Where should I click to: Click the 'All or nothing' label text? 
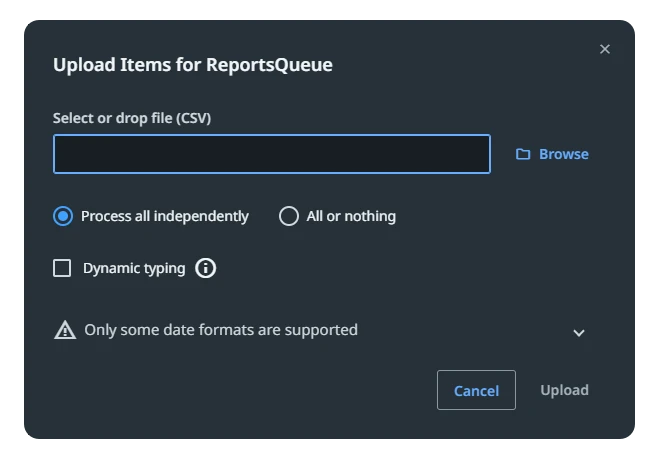(351, 216)
